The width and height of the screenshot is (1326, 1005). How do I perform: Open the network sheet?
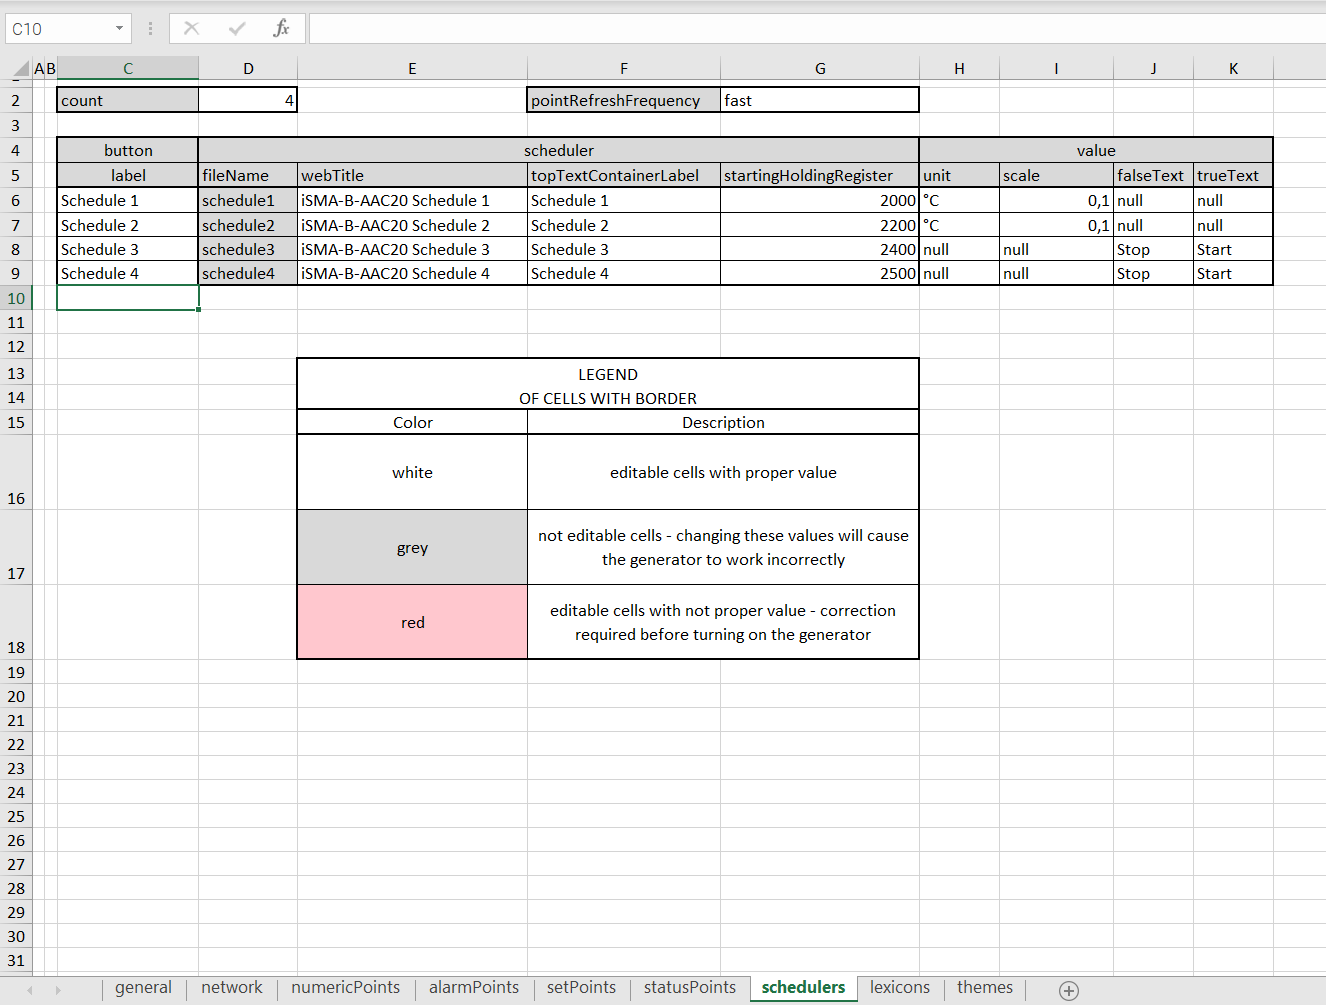231,988
